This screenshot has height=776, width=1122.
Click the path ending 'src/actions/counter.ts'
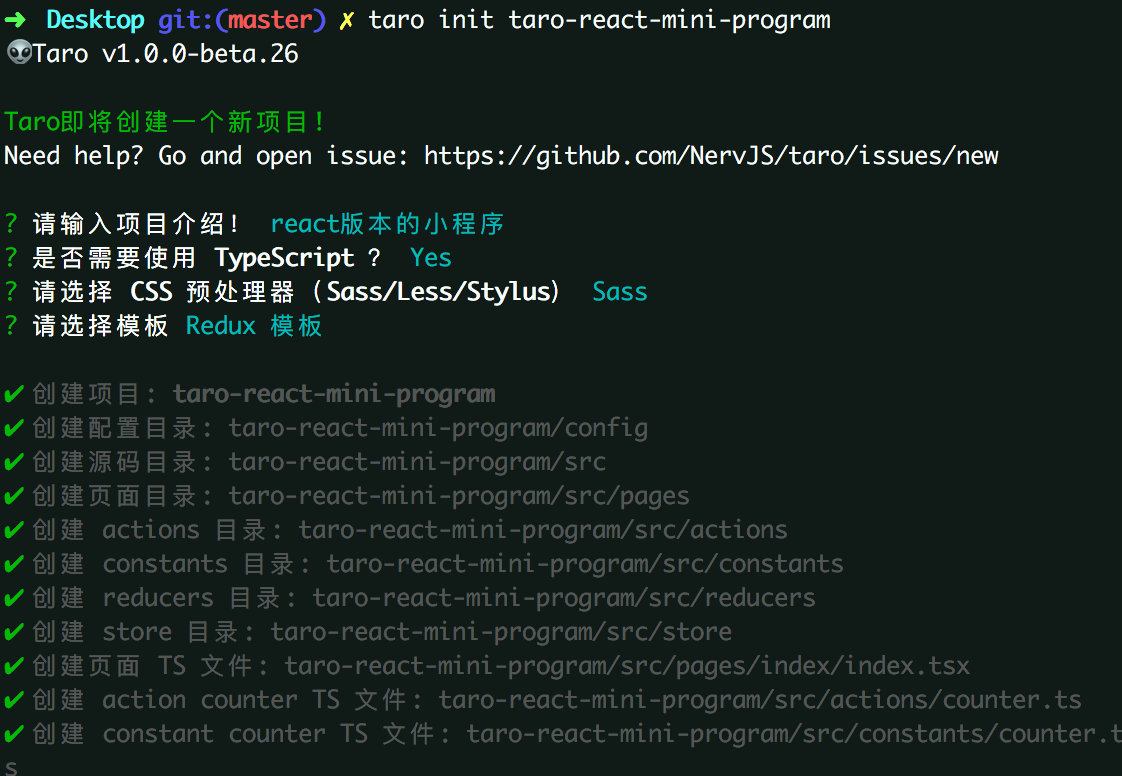click(760, 700)
